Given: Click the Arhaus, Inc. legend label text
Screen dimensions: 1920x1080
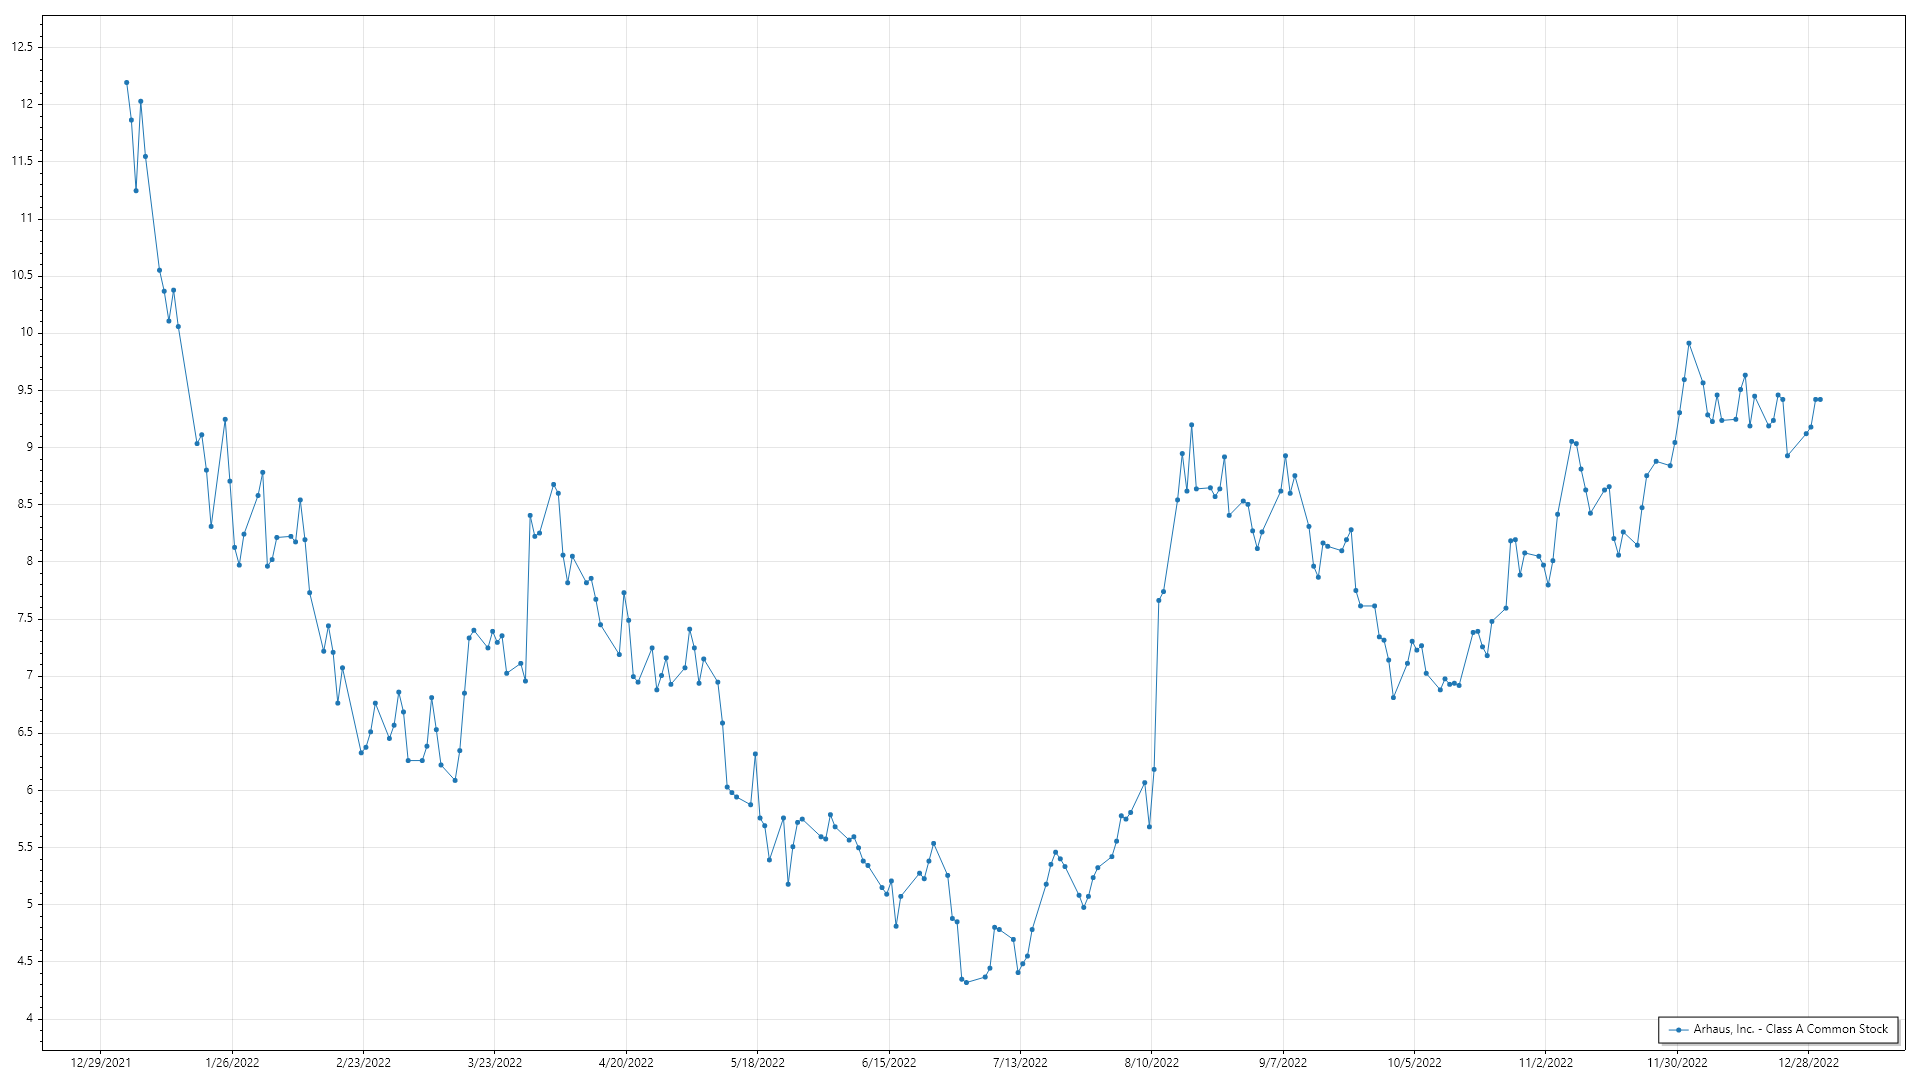Looking at the screenshot, I should point(1790,1029).
